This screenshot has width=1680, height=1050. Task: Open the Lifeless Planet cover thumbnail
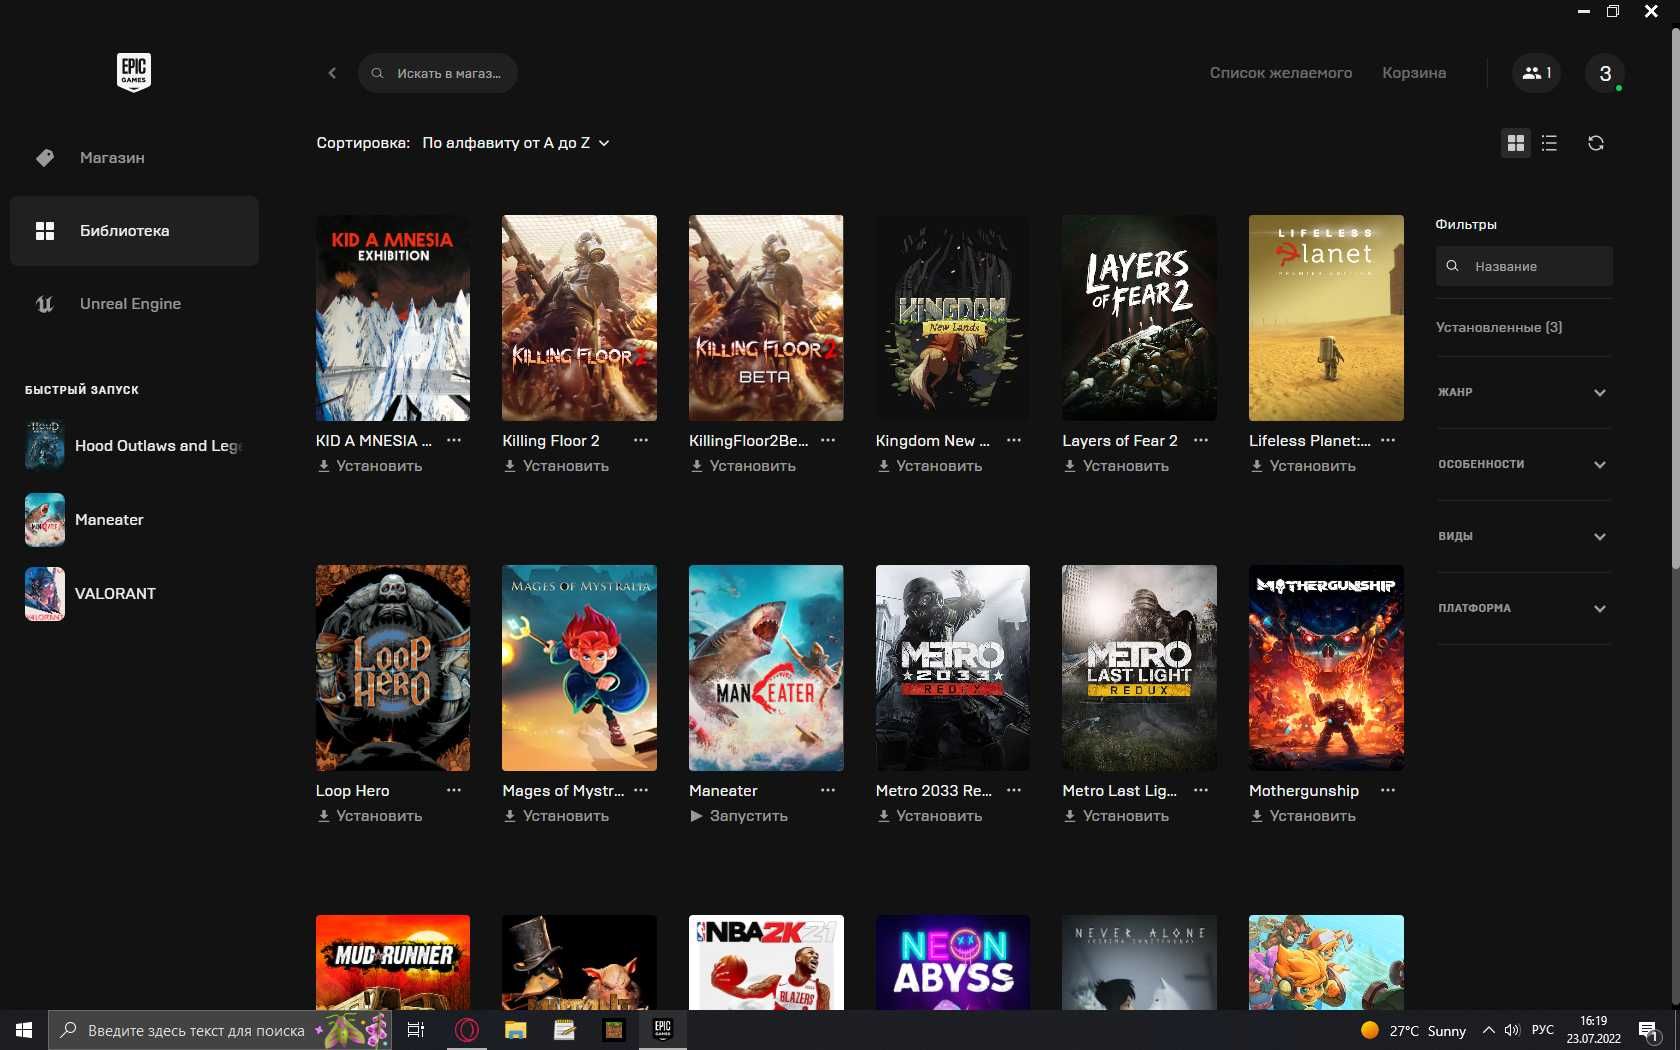[x=1326, y=318]
